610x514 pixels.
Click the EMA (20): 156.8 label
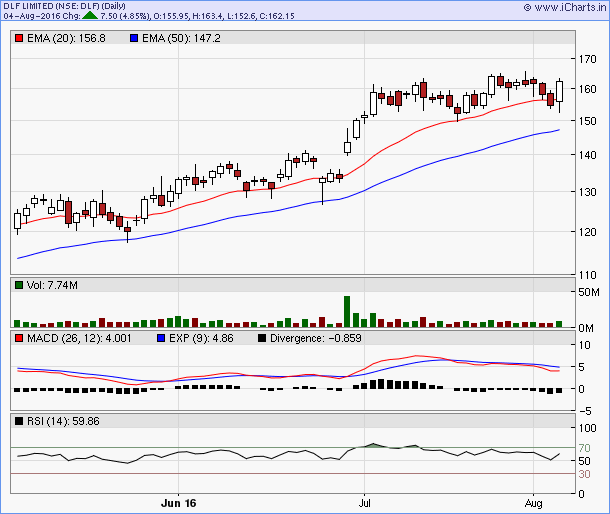click(66, 38)
